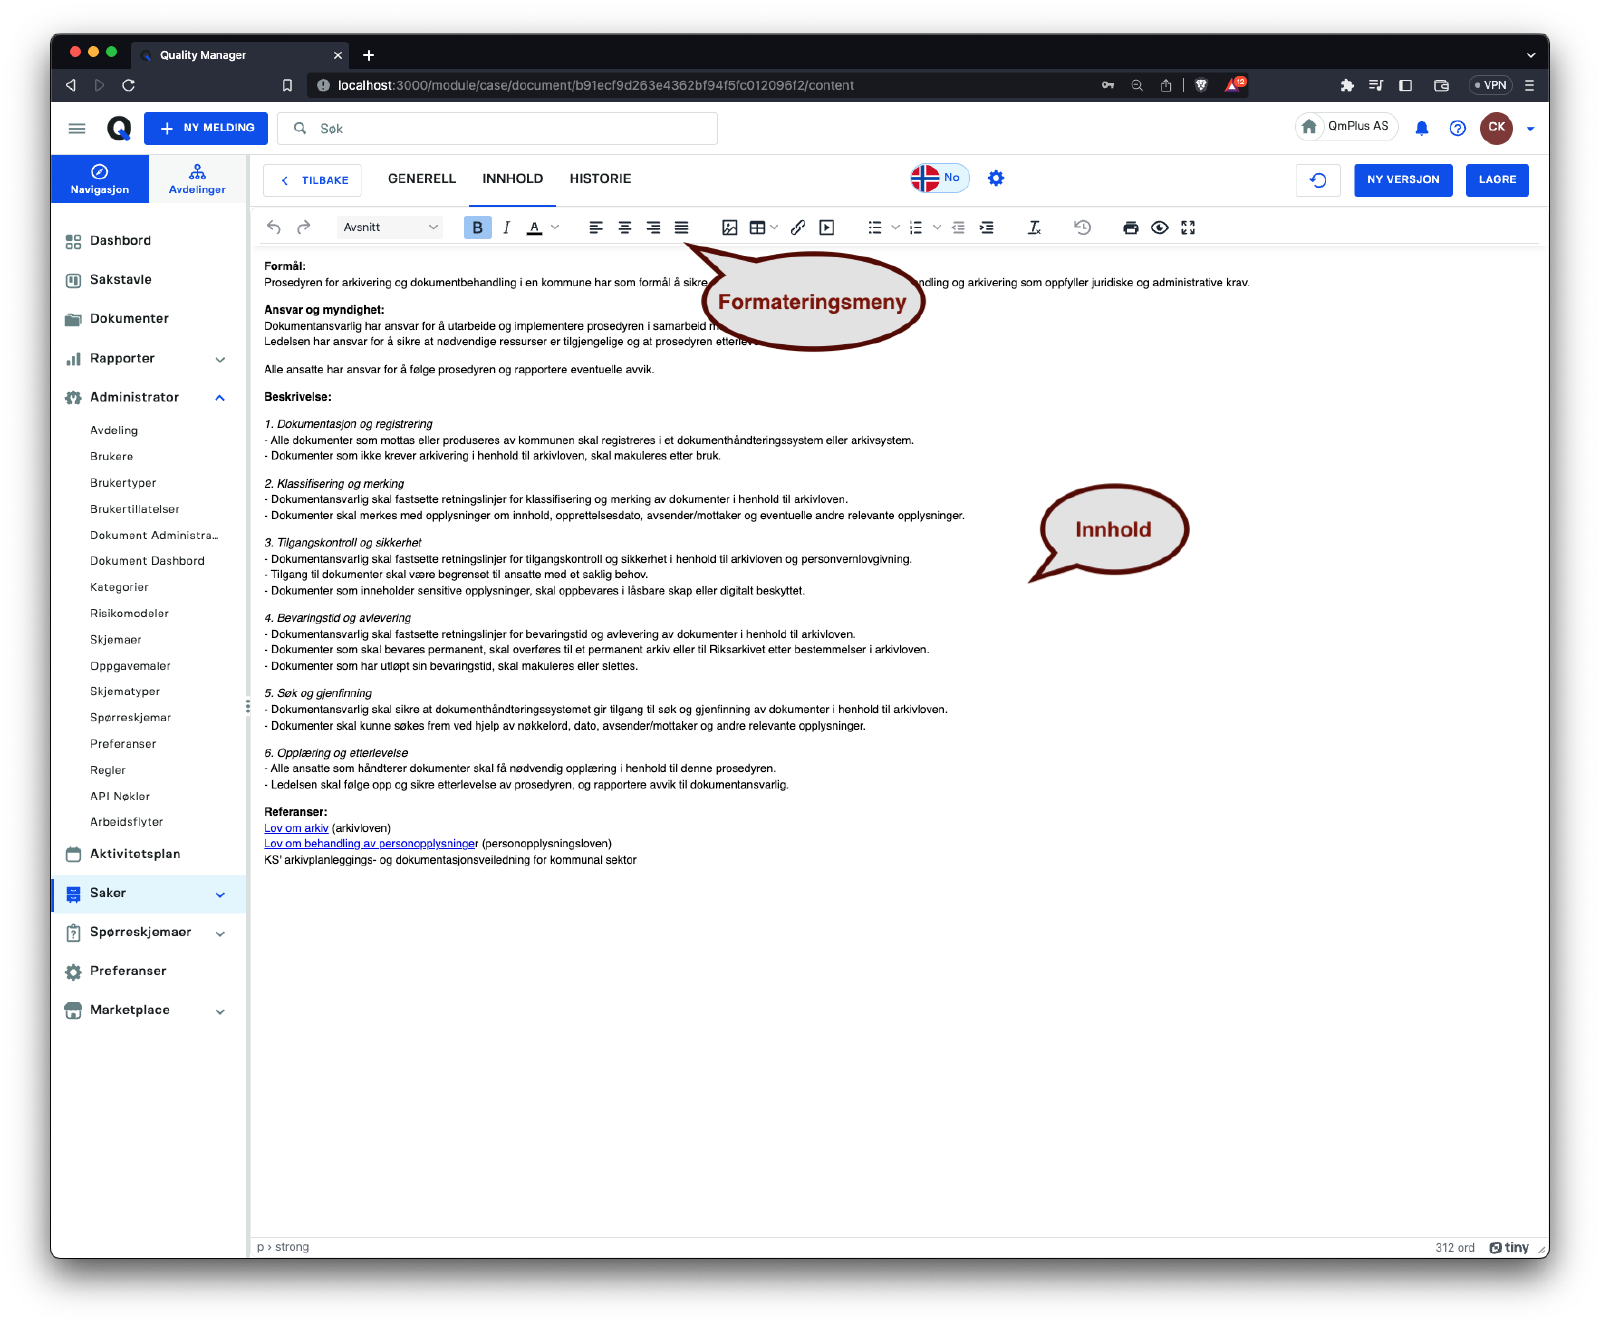The width and height of the screenshot is (1600, 1325).
Task: Open the Avsnitt paragraph style dropdown
Action: click(390, 228)
